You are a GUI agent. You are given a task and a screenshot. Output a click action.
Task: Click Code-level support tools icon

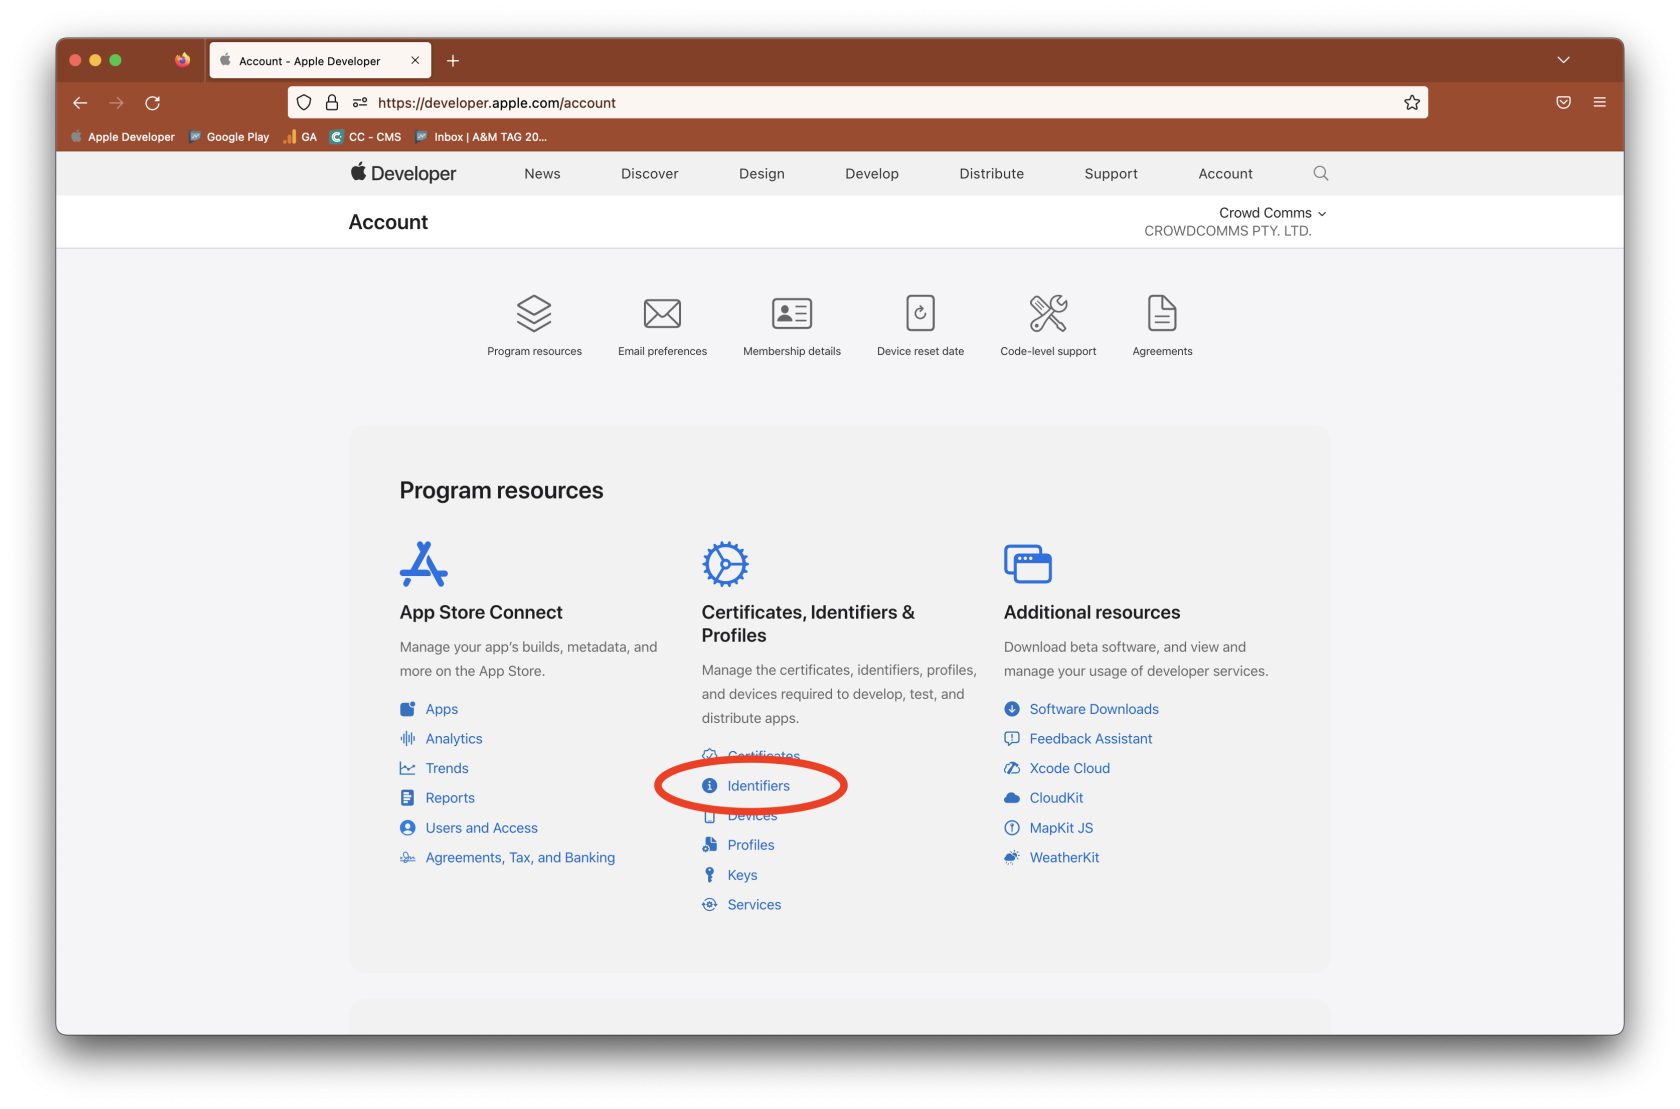point(1048,314)
